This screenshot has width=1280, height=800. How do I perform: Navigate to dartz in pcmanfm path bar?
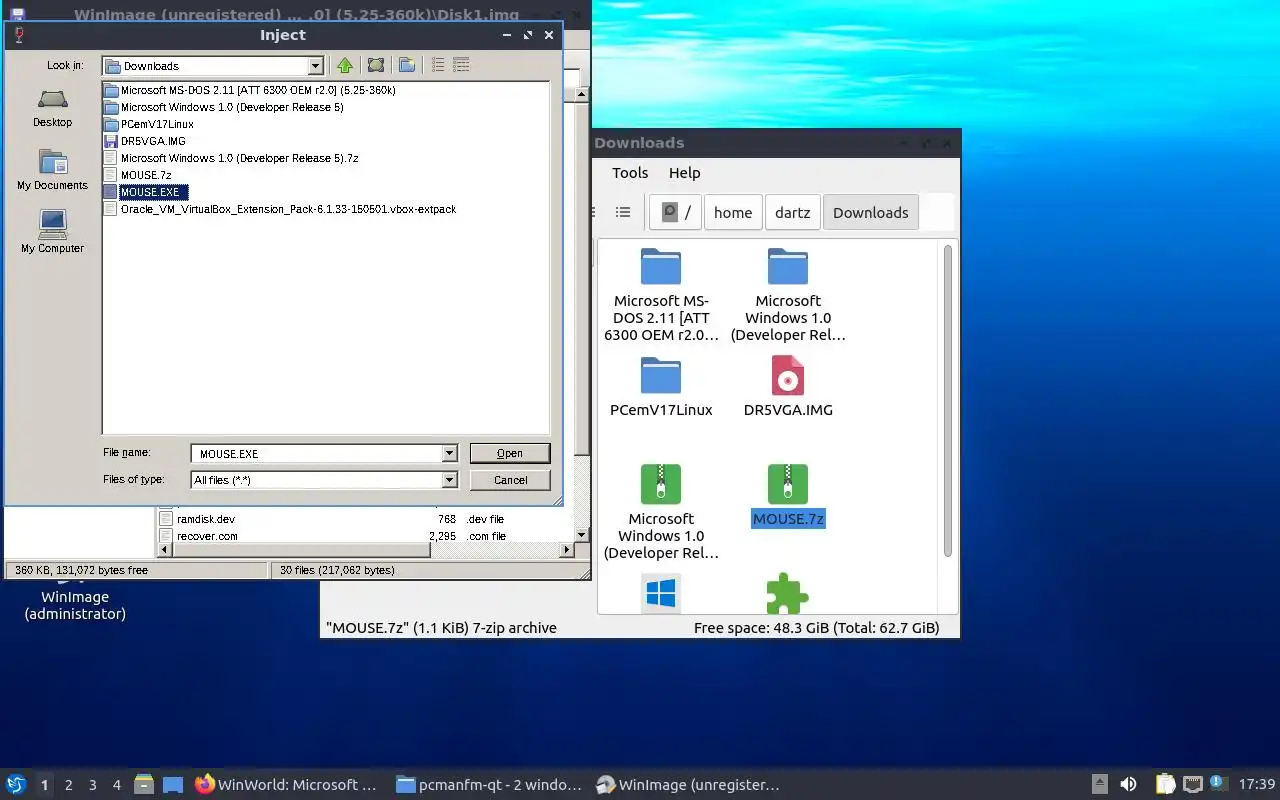tap(793, 212)
